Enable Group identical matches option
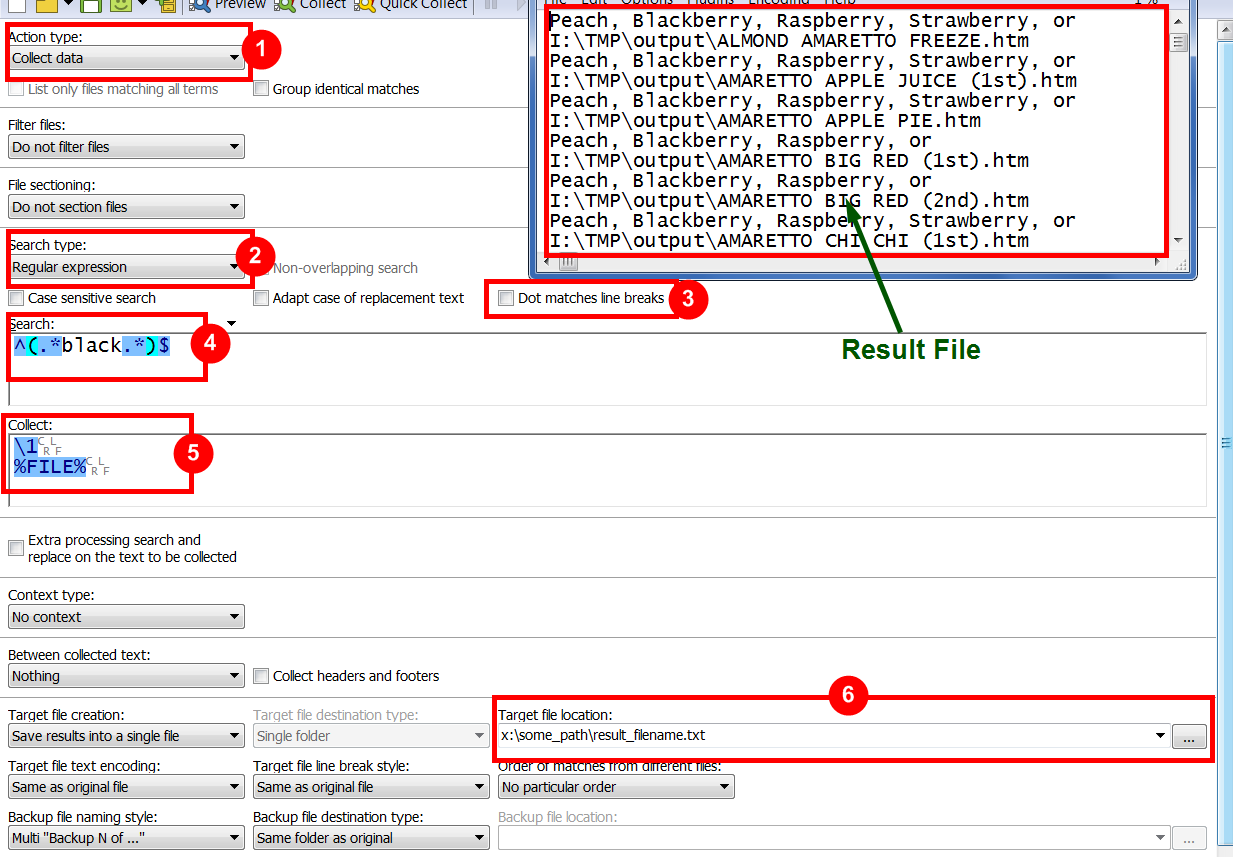 coord(261,89)
